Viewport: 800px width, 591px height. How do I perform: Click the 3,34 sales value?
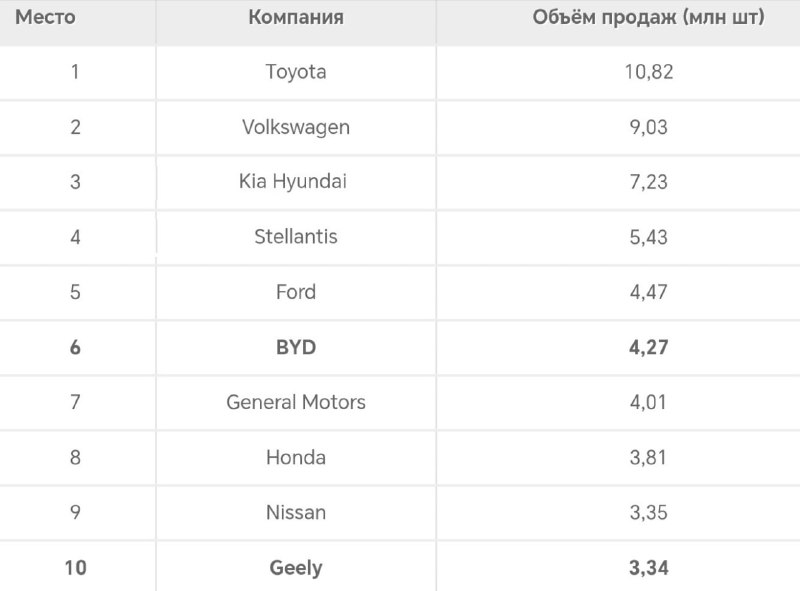pos(648,568)
